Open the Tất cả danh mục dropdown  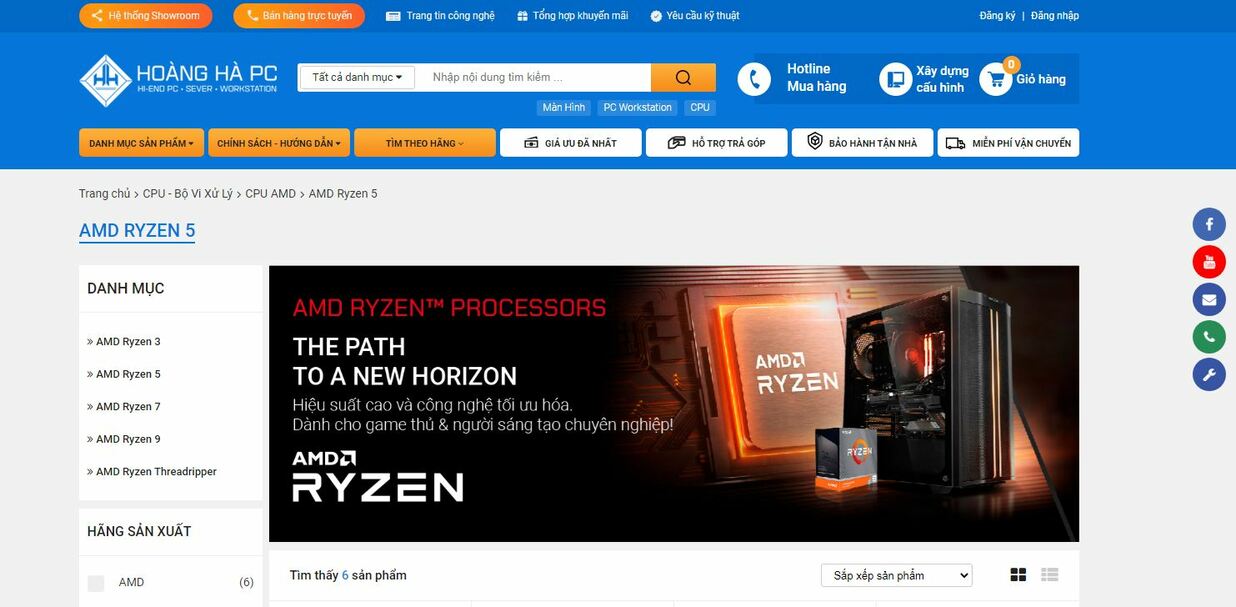[357, 77]
